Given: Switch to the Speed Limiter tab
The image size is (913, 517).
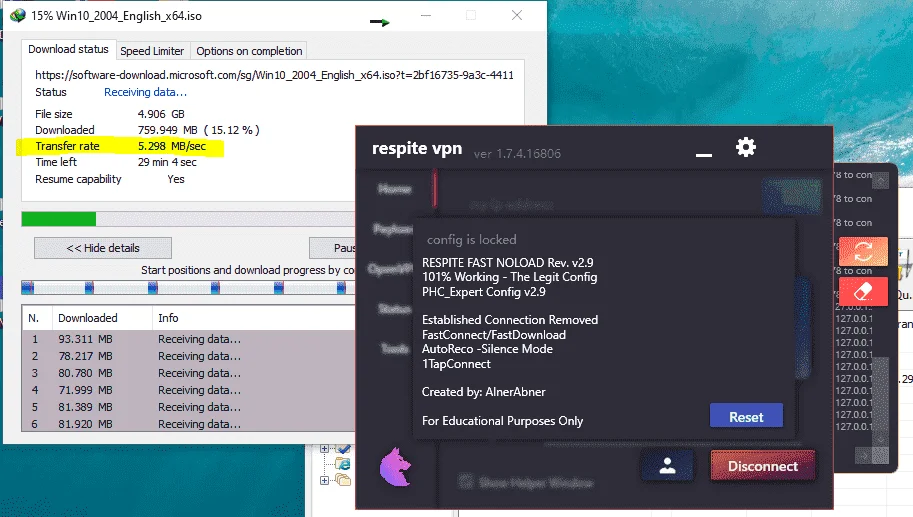Looking at the screenshot, I should pyautogui.click(x=152, y=51).
